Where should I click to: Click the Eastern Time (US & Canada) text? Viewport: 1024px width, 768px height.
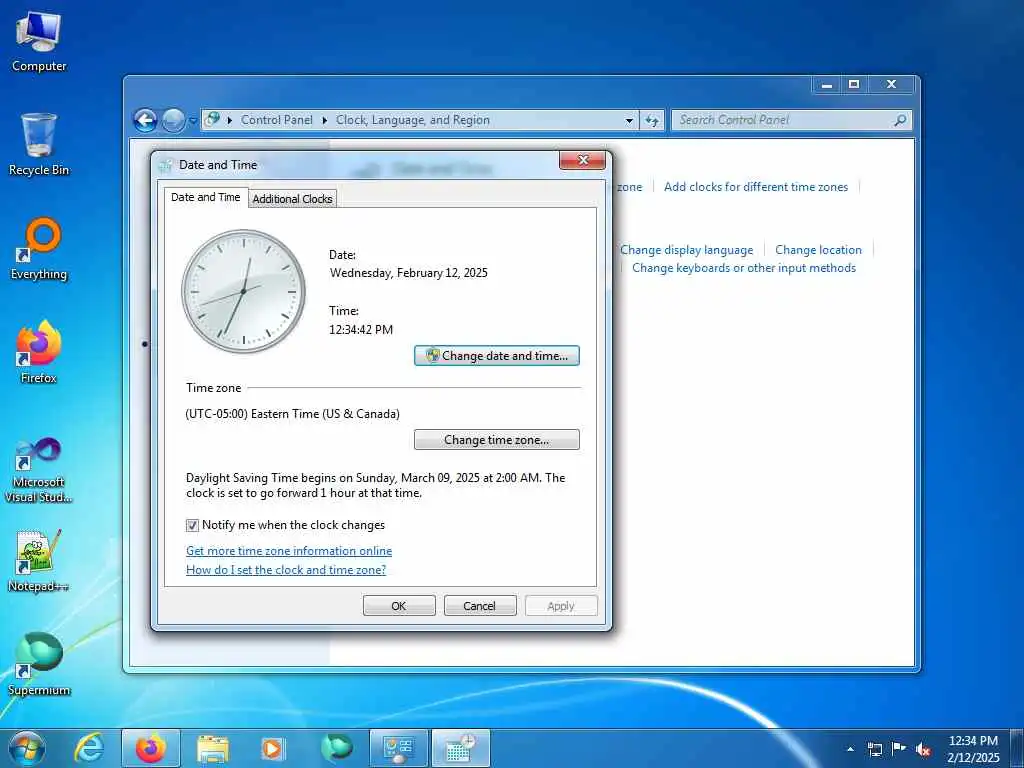(293, 414)
